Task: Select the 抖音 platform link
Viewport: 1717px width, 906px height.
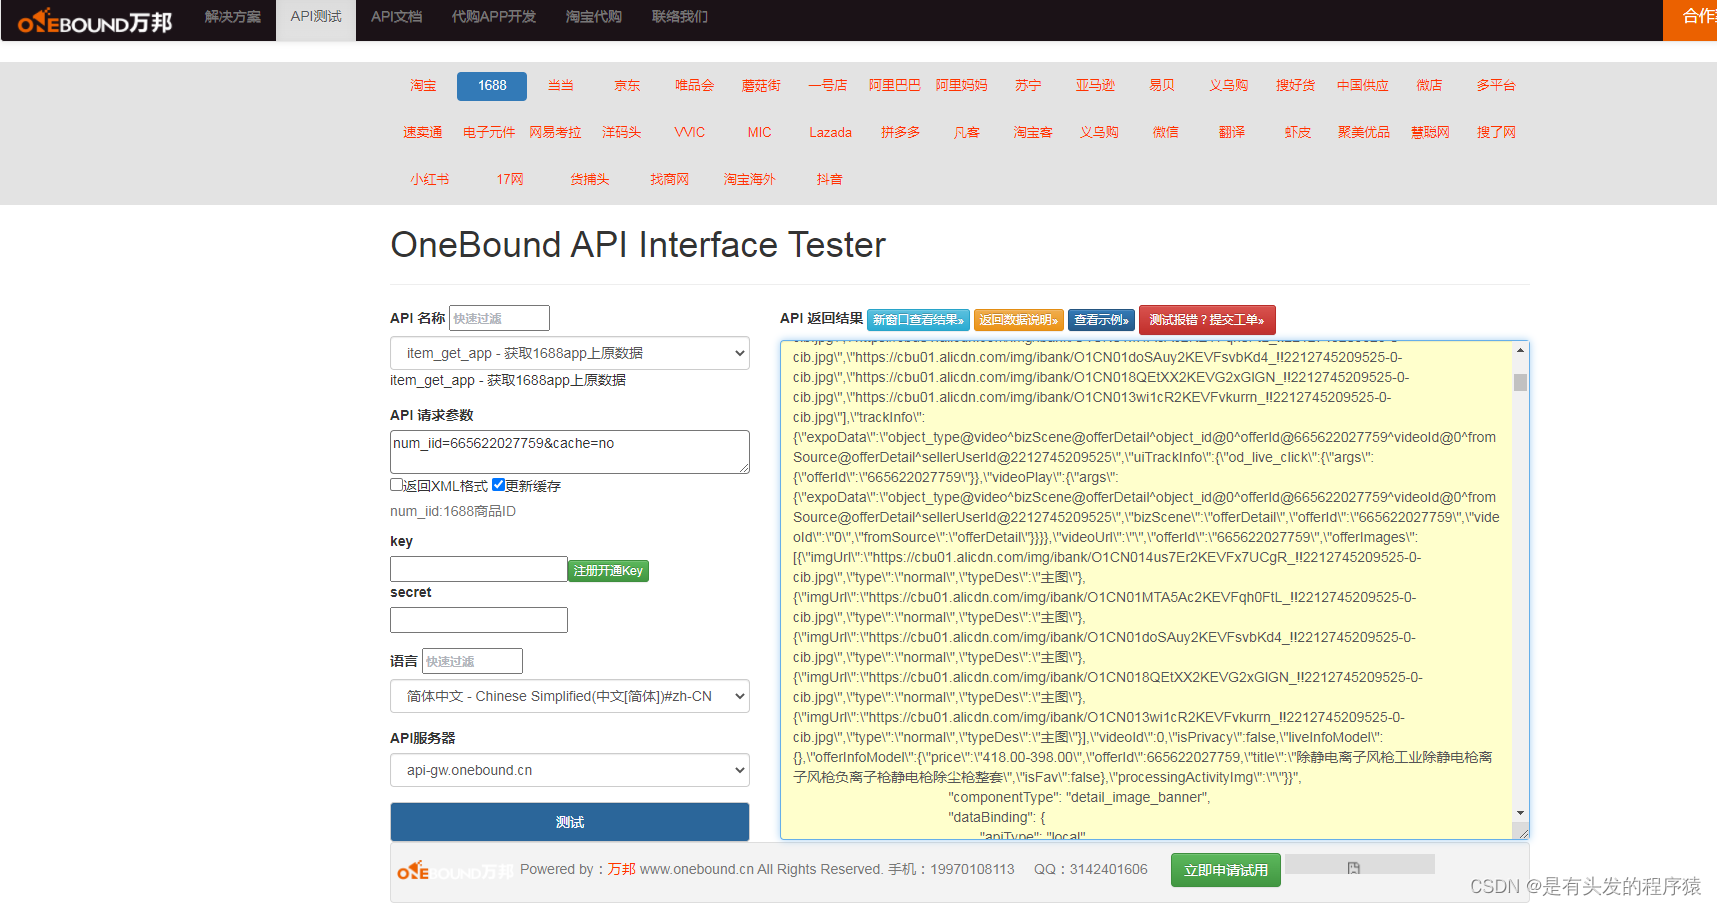Action: tap(829, 180)
